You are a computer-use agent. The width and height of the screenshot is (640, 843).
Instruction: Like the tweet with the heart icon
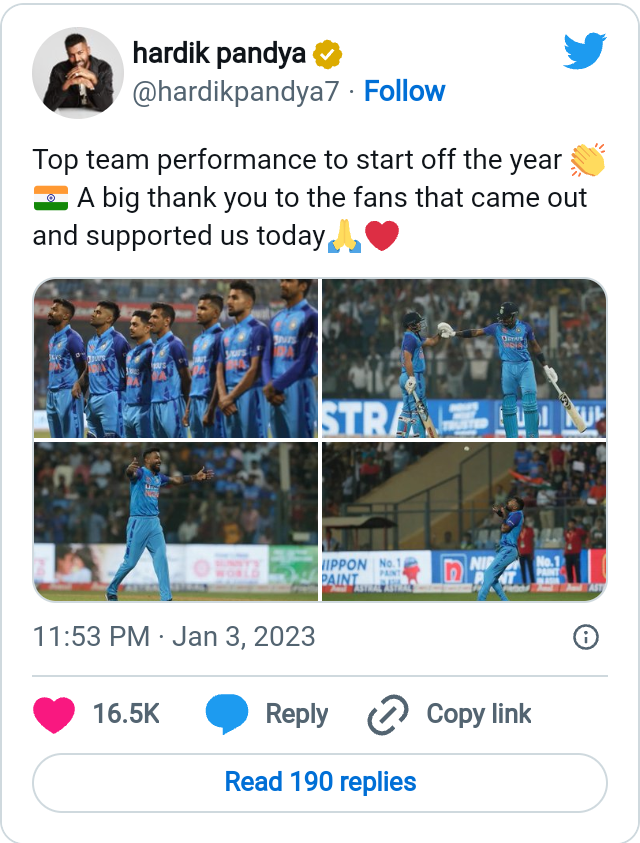click(54, 715)
